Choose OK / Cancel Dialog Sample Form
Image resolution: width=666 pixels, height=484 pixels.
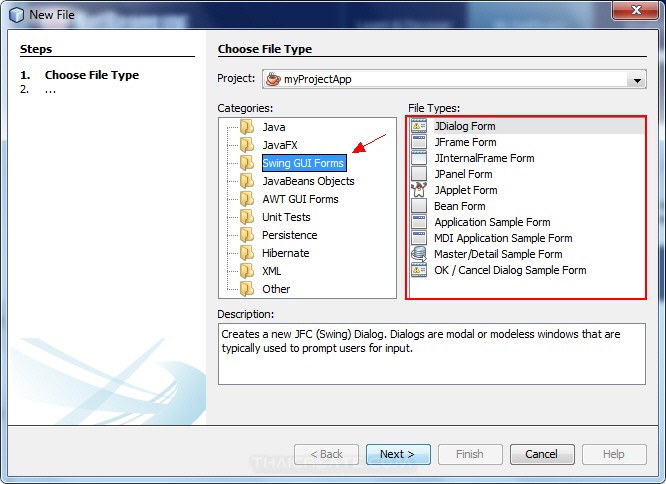510,270
